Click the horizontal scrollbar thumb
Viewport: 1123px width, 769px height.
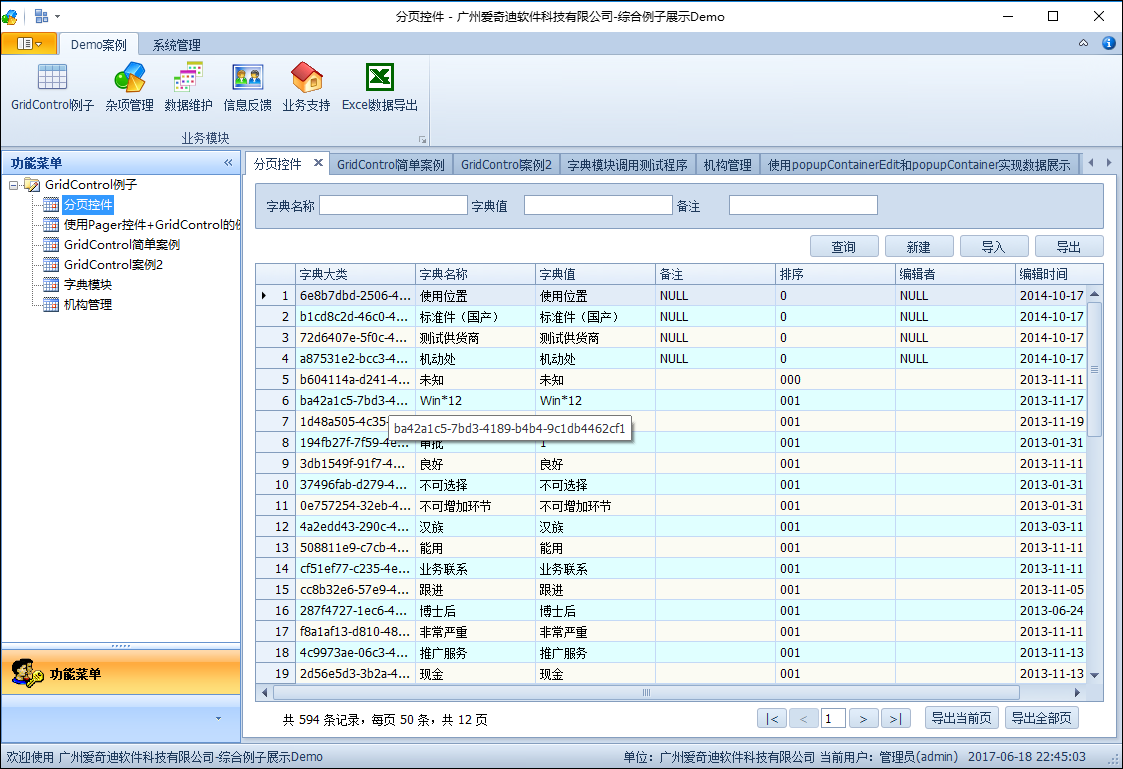click(x=646, y=692)
